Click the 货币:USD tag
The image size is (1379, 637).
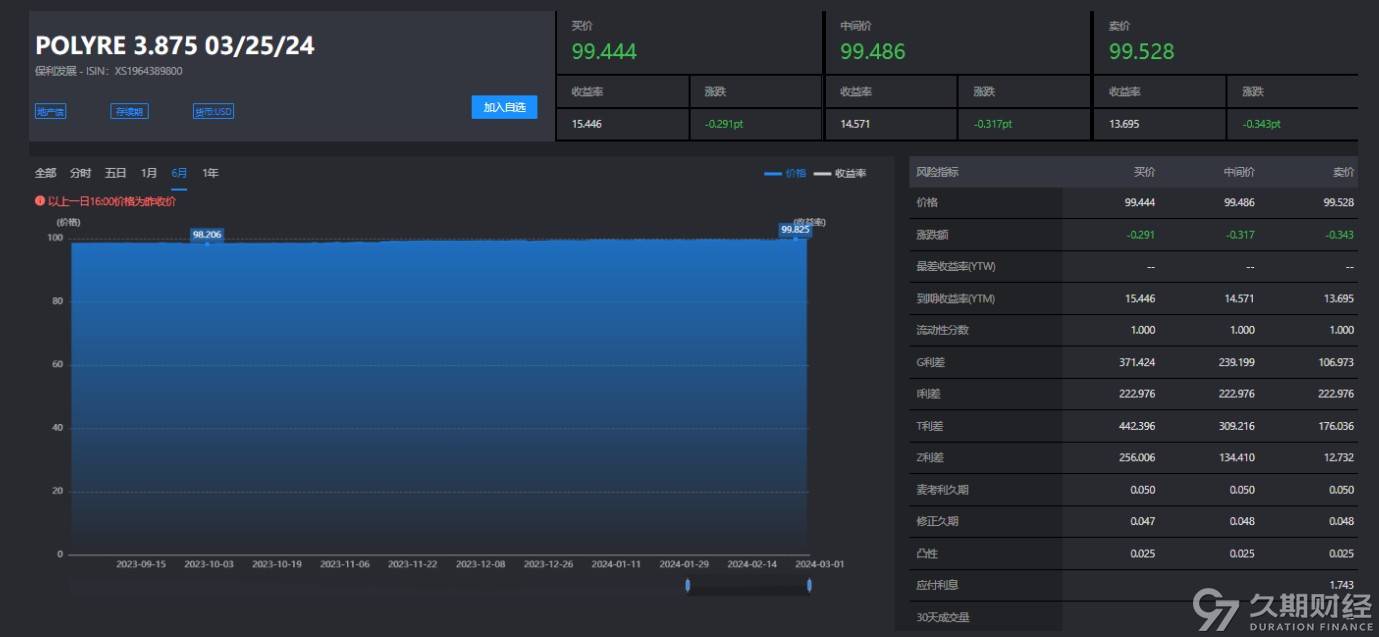coord(213,111)
